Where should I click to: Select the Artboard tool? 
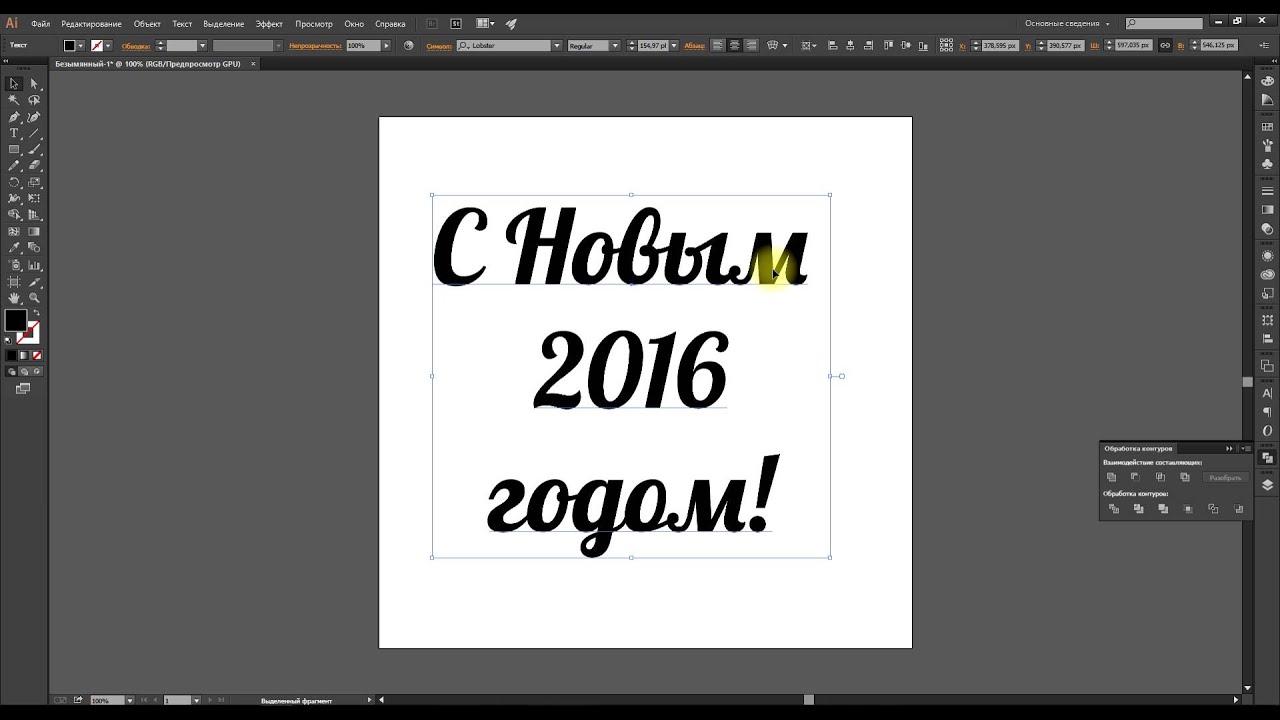[x=14, y=282]
